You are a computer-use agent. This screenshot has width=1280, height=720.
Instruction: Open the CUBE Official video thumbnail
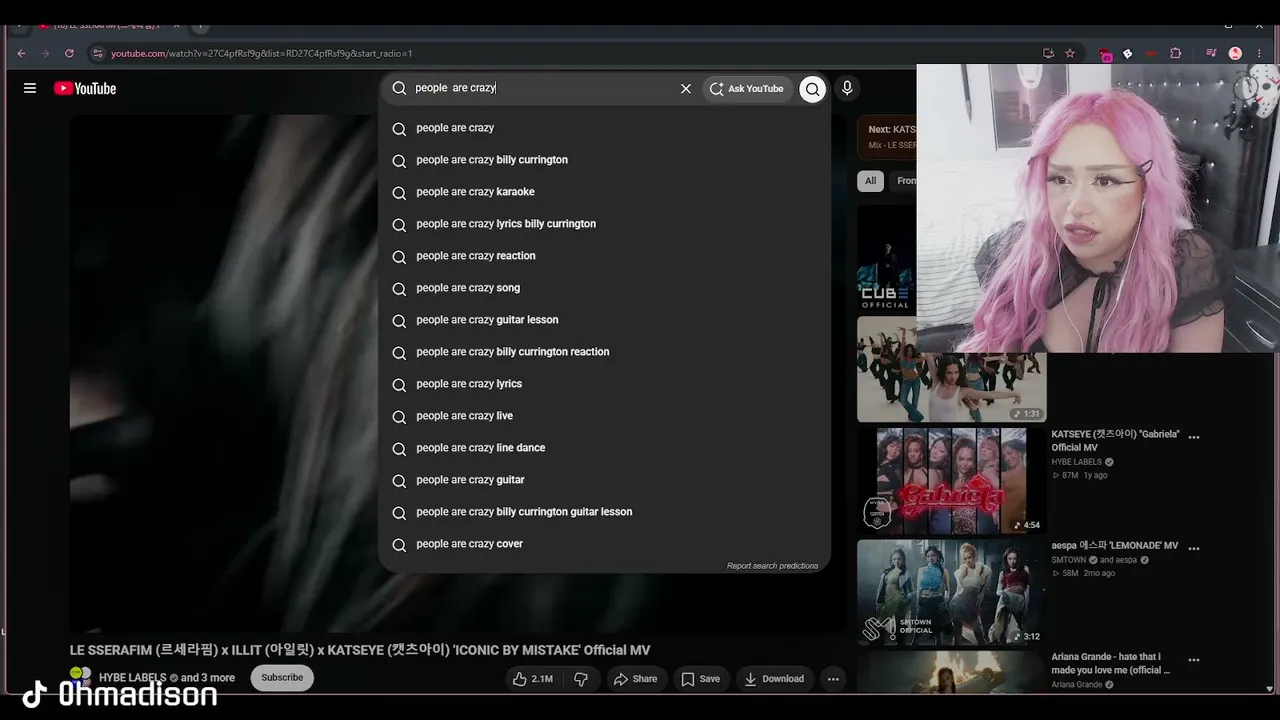tap(887, 258)
